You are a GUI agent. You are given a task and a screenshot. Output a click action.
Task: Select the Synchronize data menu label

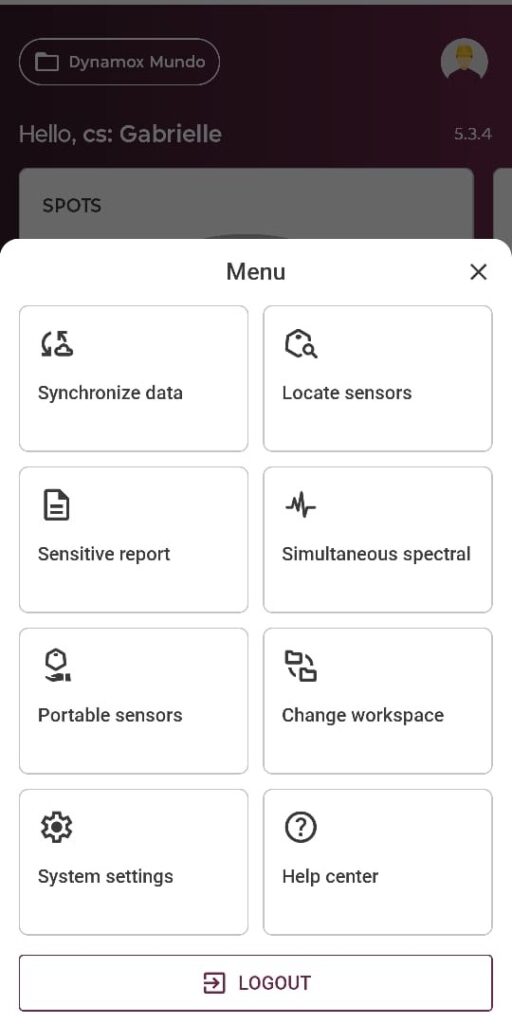[x=110, y=393]
